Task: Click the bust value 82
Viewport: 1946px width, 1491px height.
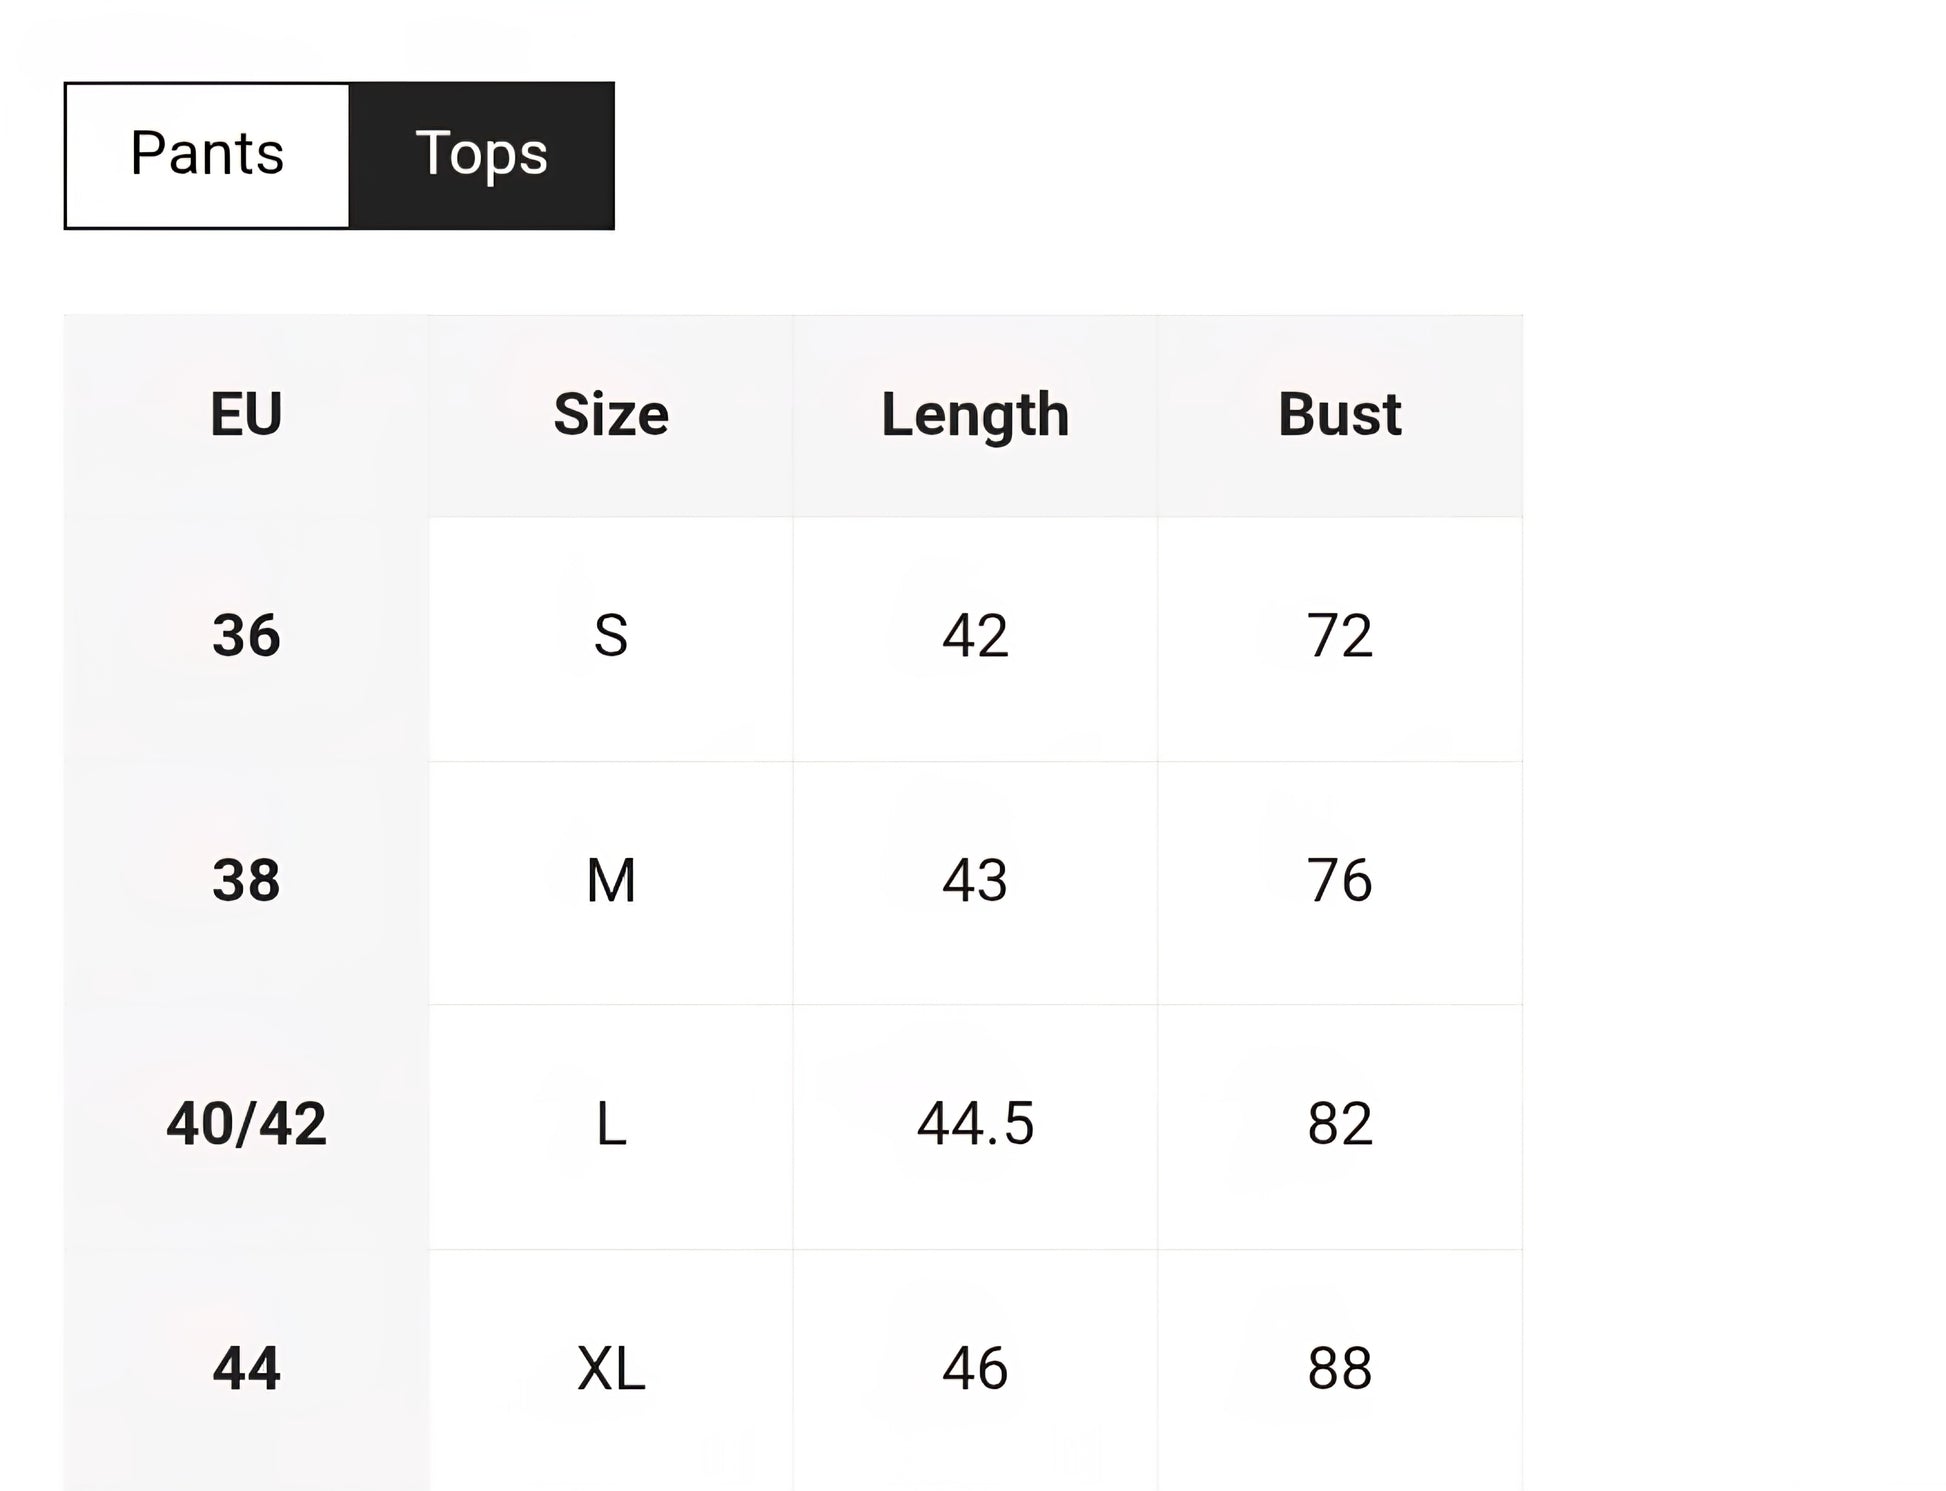Action: coord(1340,1124)
